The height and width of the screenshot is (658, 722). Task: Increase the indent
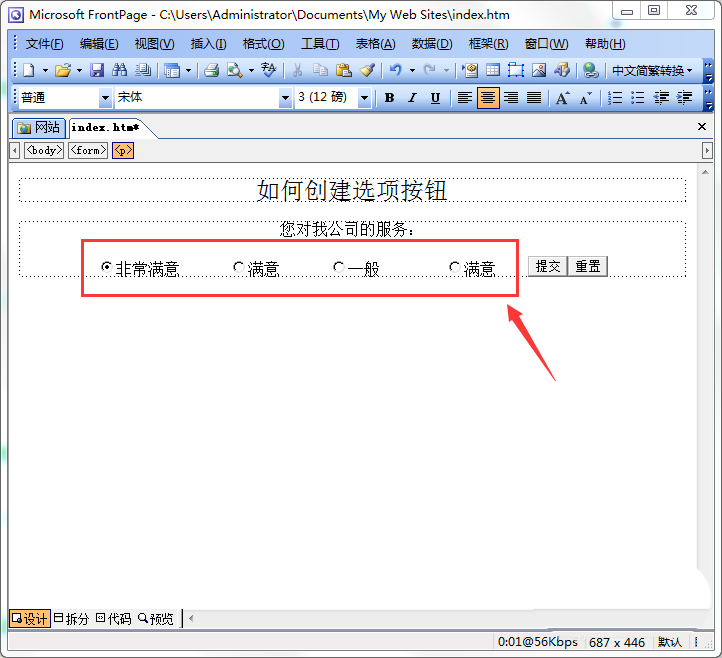point(684,98)
